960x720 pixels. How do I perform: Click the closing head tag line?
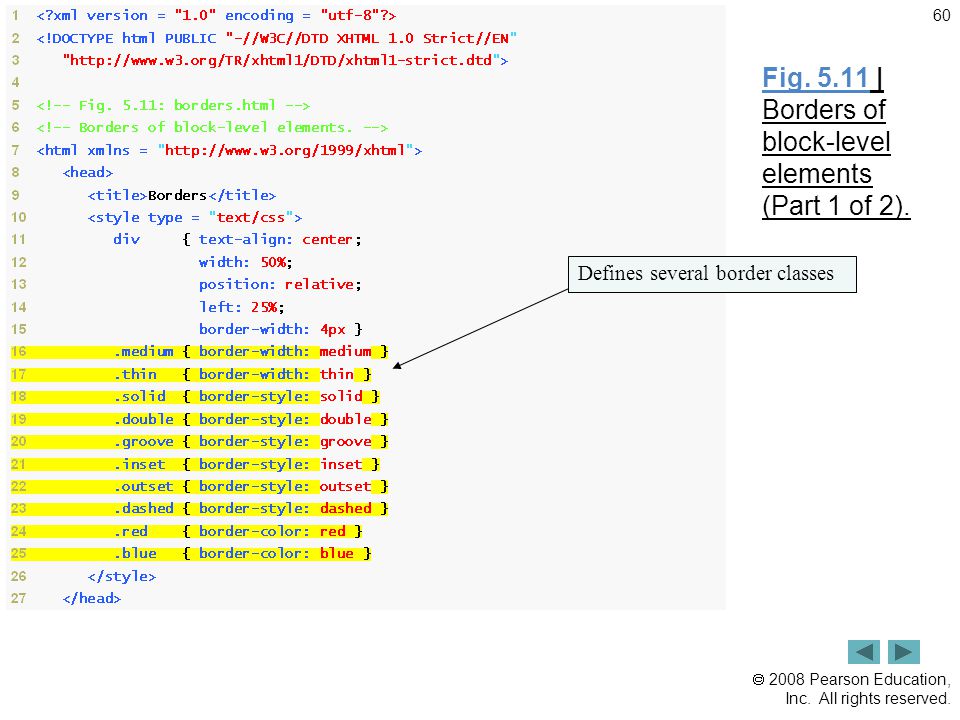(x=92, y=598)
